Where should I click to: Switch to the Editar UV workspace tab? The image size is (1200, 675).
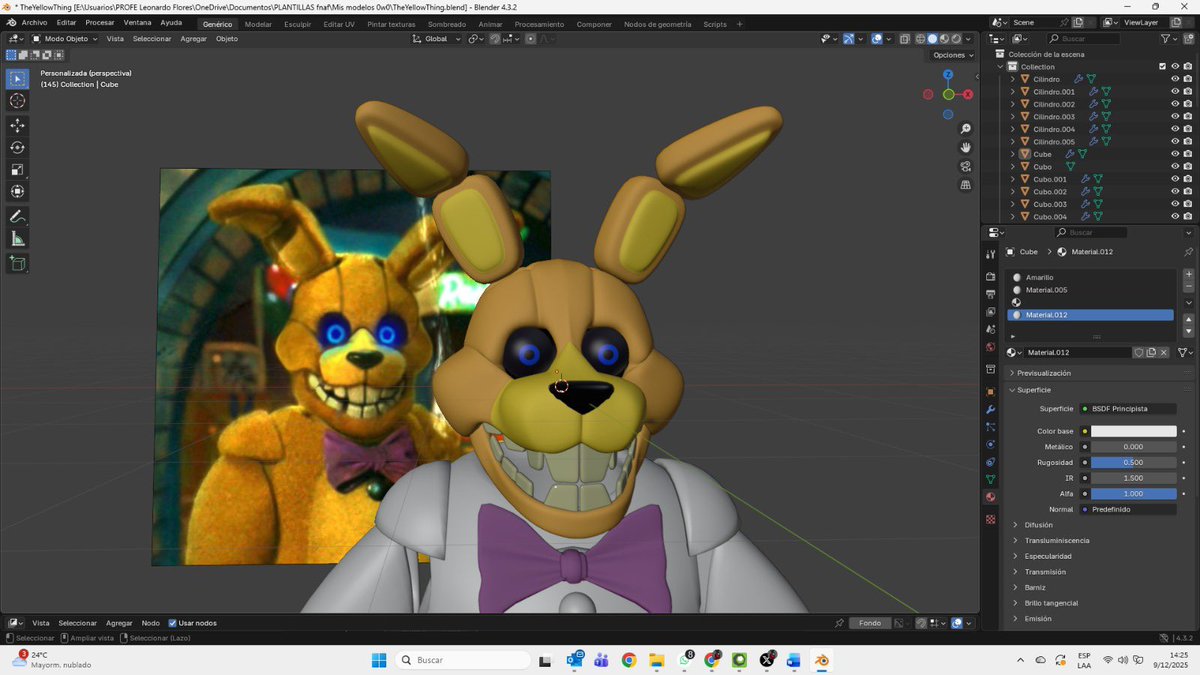click(x=339, y=24)
